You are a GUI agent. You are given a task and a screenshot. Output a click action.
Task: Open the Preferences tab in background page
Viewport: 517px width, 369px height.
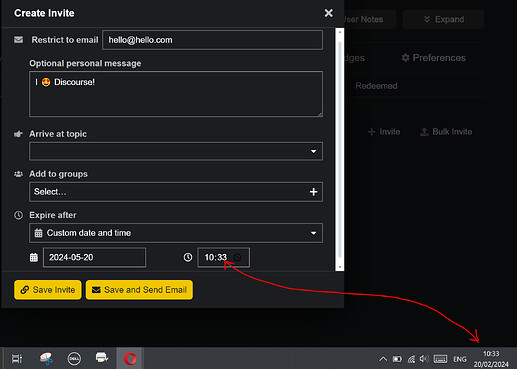point(433,58)
